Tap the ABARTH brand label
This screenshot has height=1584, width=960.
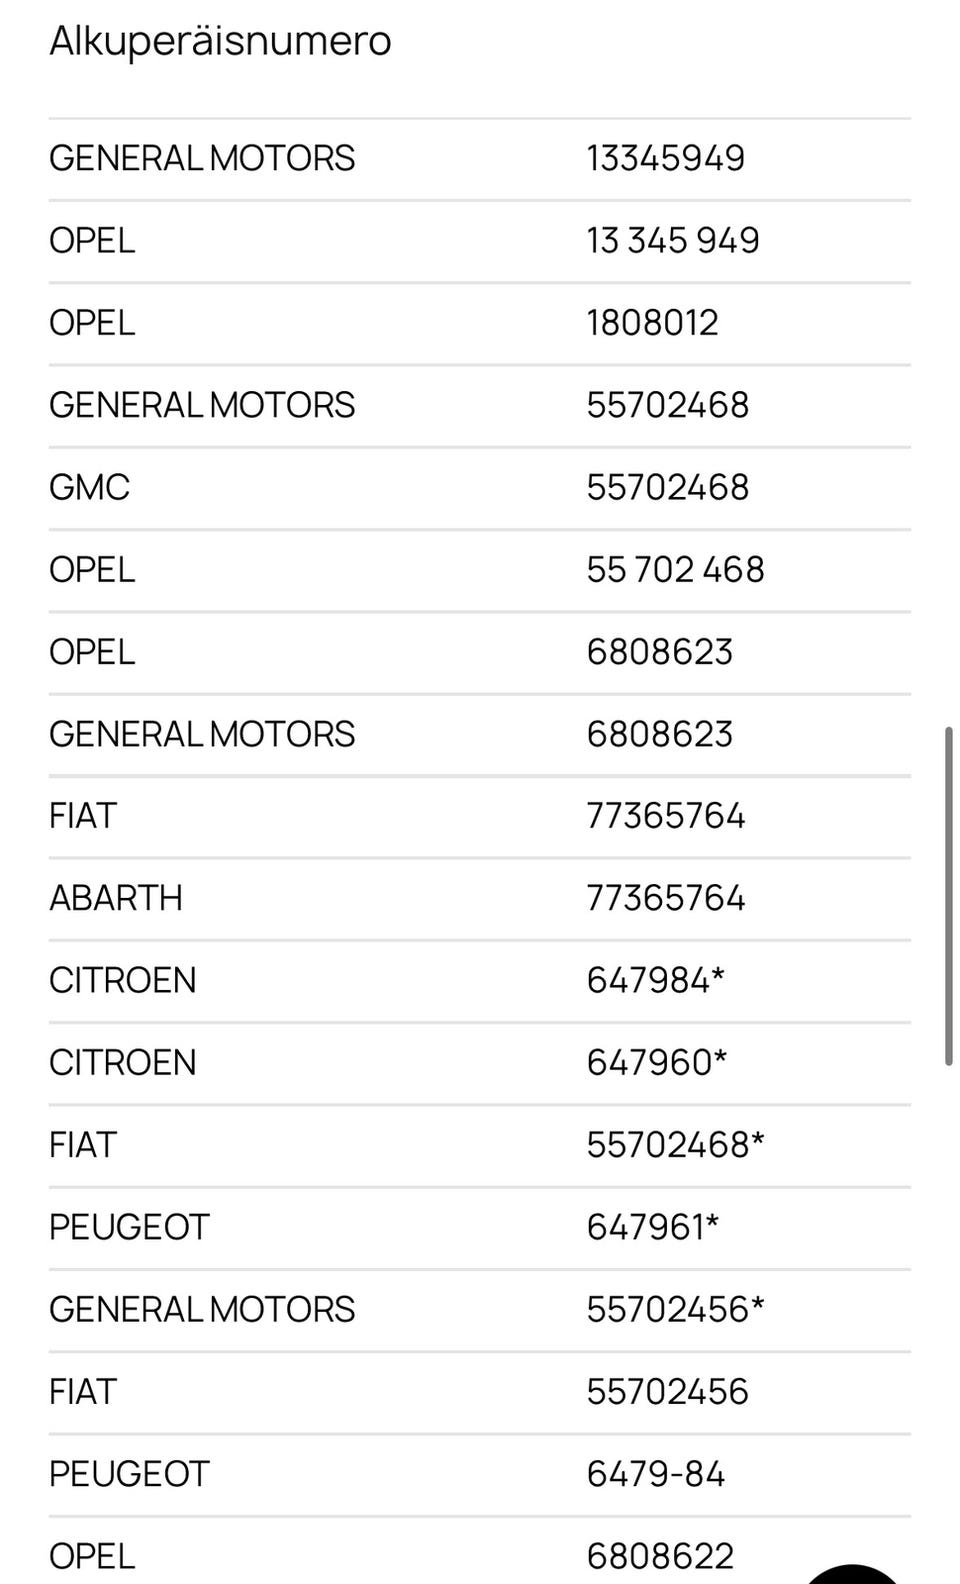coord(116,898)
